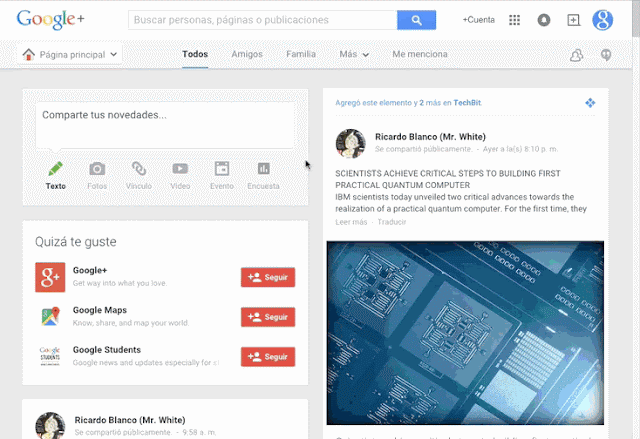The image size is (640, 439).
Task: Click the blue search magnifier button
Action: click(x=416, y=20)
